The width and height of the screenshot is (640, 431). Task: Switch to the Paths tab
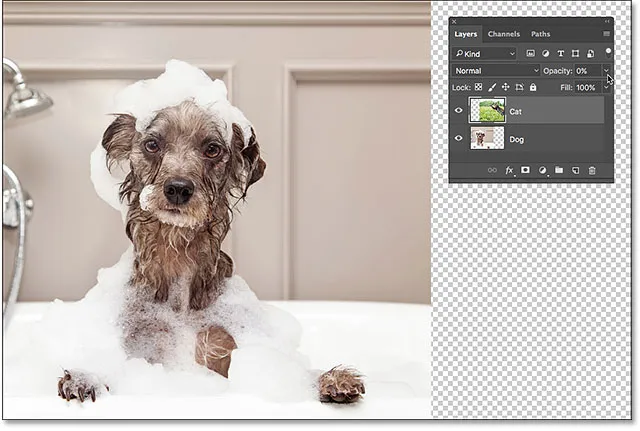540,34
